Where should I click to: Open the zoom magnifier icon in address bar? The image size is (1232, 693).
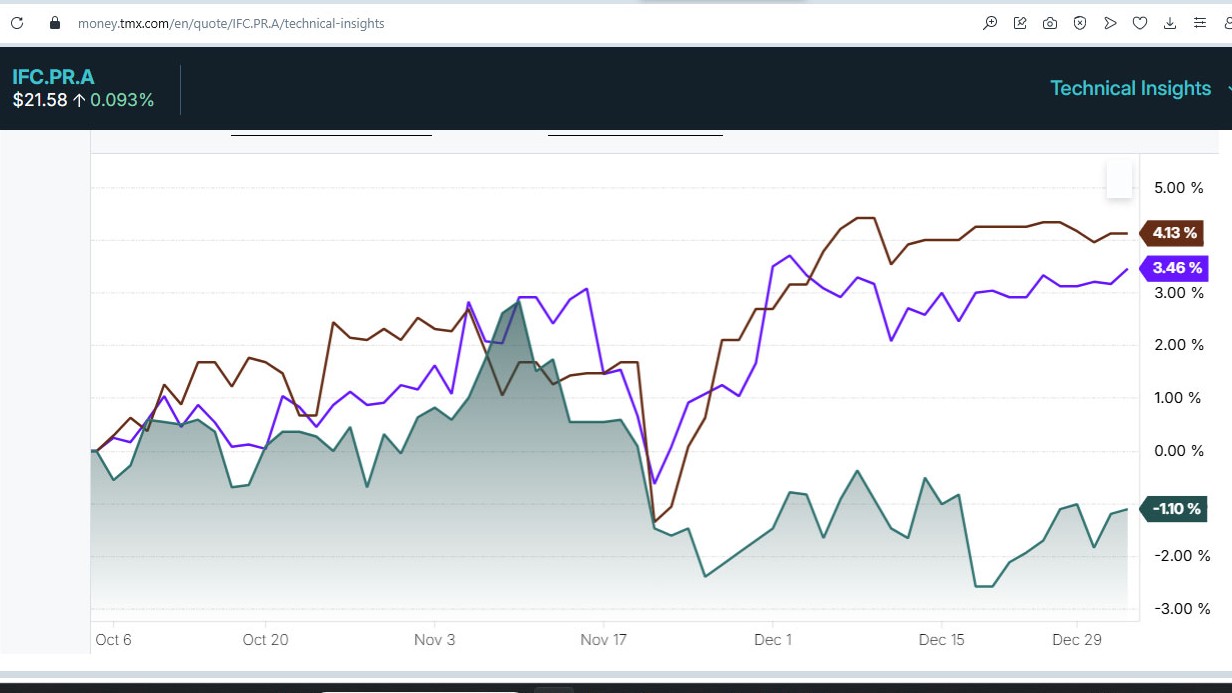click(x=990, y=23)
